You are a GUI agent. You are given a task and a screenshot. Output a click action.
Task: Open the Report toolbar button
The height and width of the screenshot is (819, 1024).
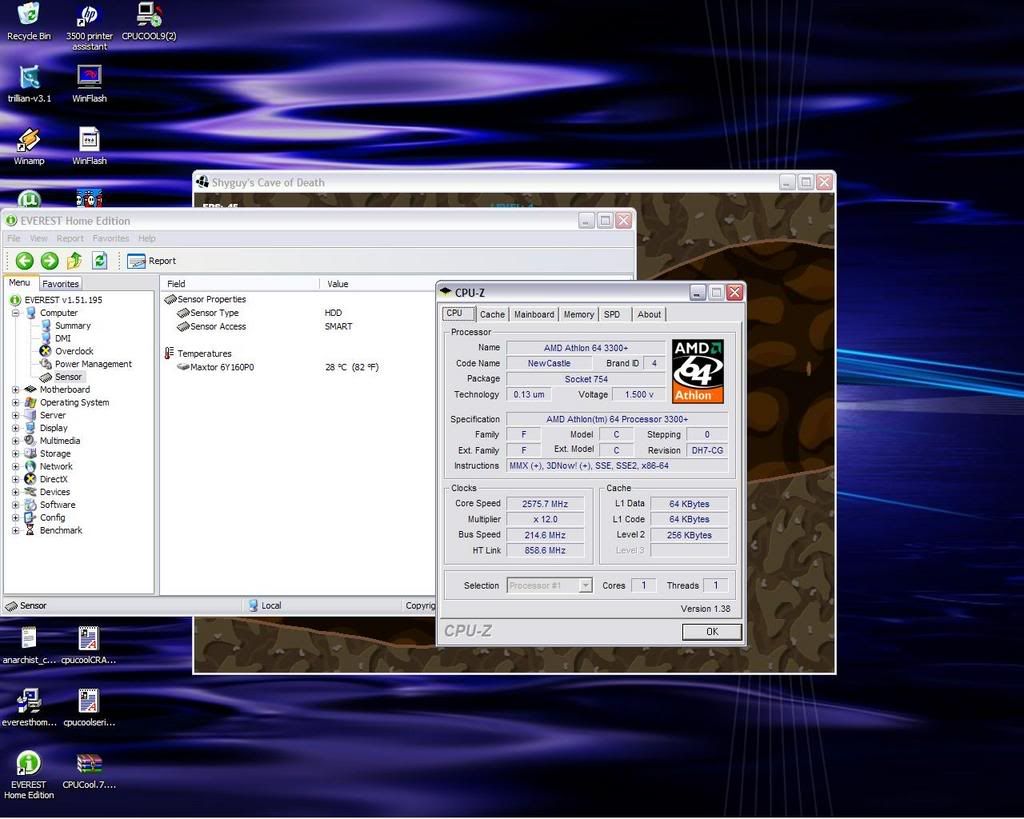point(151,261)
